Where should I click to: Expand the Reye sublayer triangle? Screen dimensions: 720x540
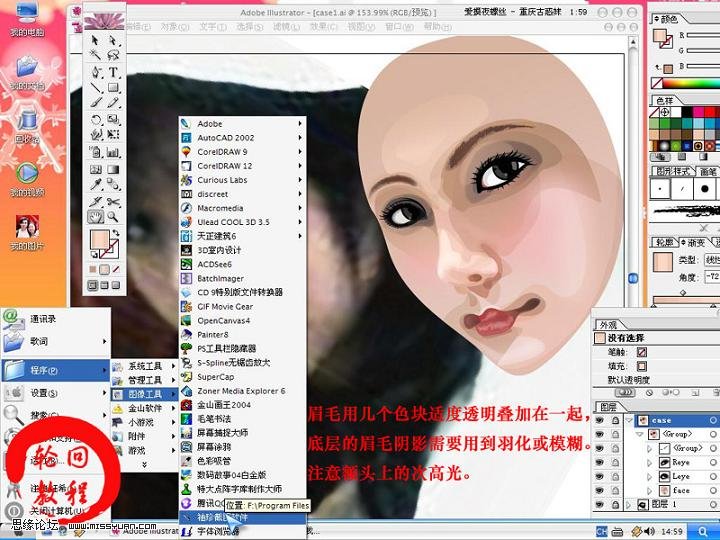click(x=649, y=462)
